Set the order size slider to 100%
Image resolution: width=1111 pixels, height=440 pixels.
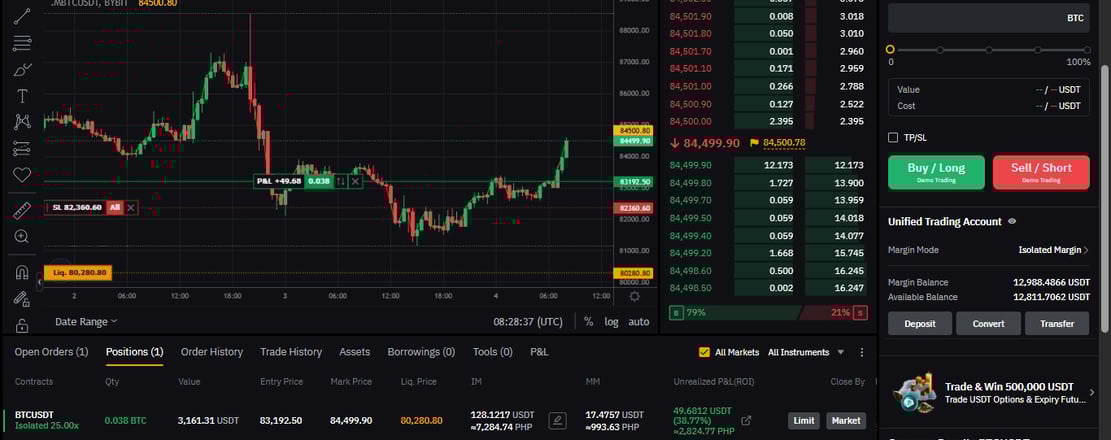pos(1087,50)
